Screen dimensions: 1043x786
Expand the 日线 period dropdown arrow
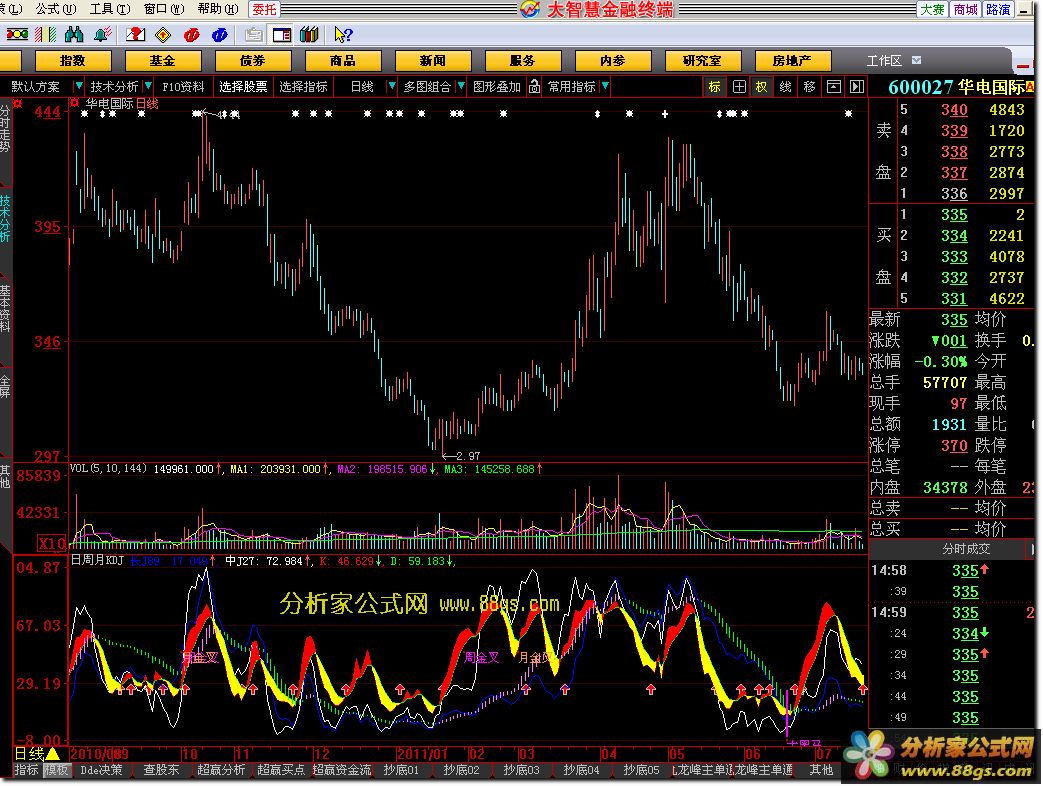click(391, 86)
